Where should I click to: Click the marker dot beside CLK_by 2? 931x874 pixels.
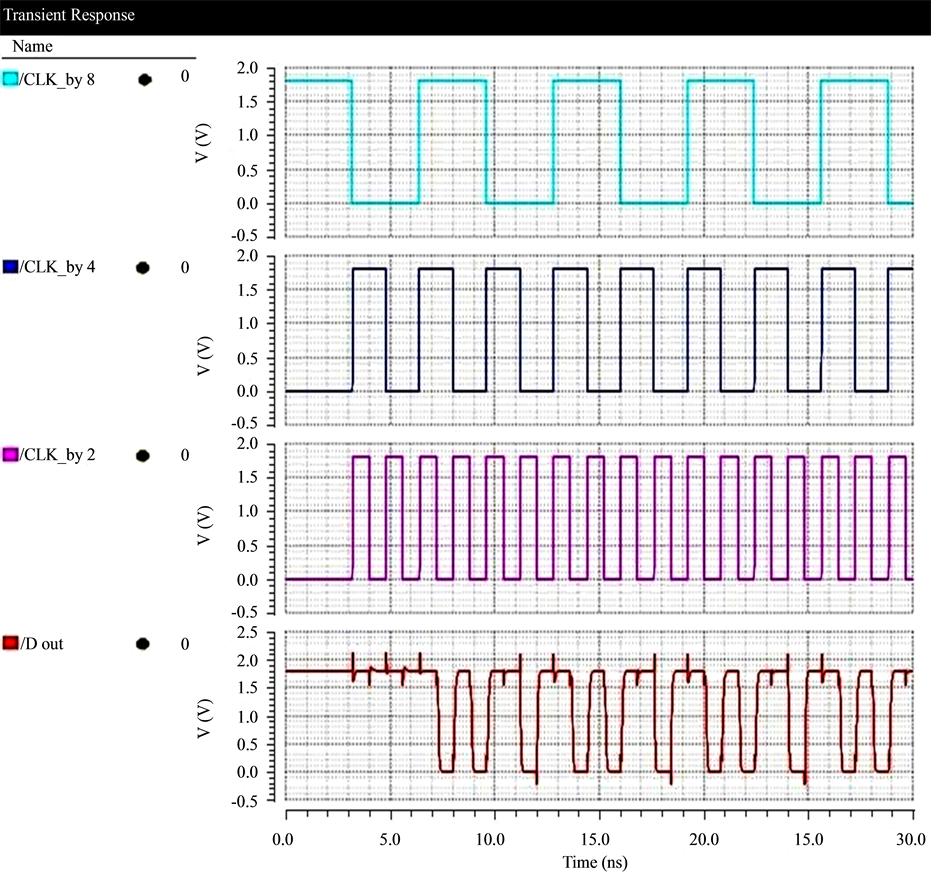(141, 456)
